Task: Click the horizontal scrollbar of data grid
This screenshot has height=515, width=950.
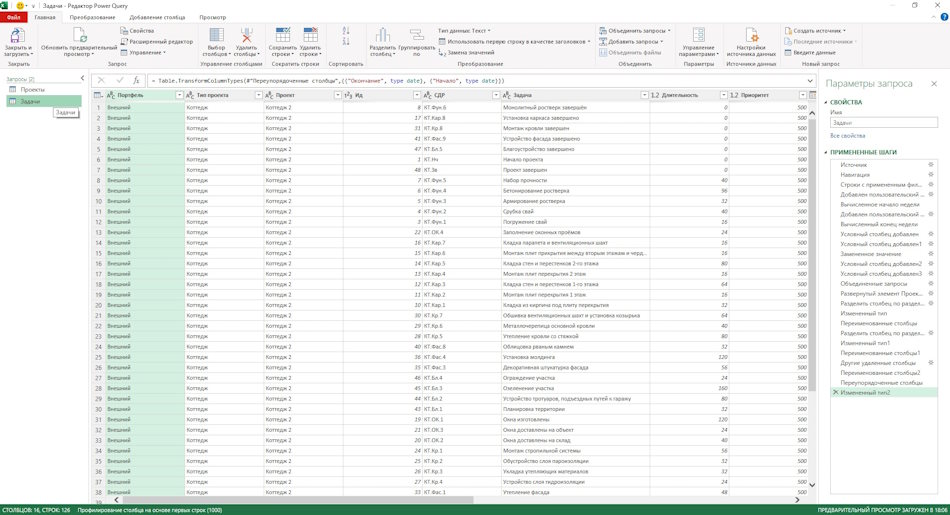Action: 297,500
